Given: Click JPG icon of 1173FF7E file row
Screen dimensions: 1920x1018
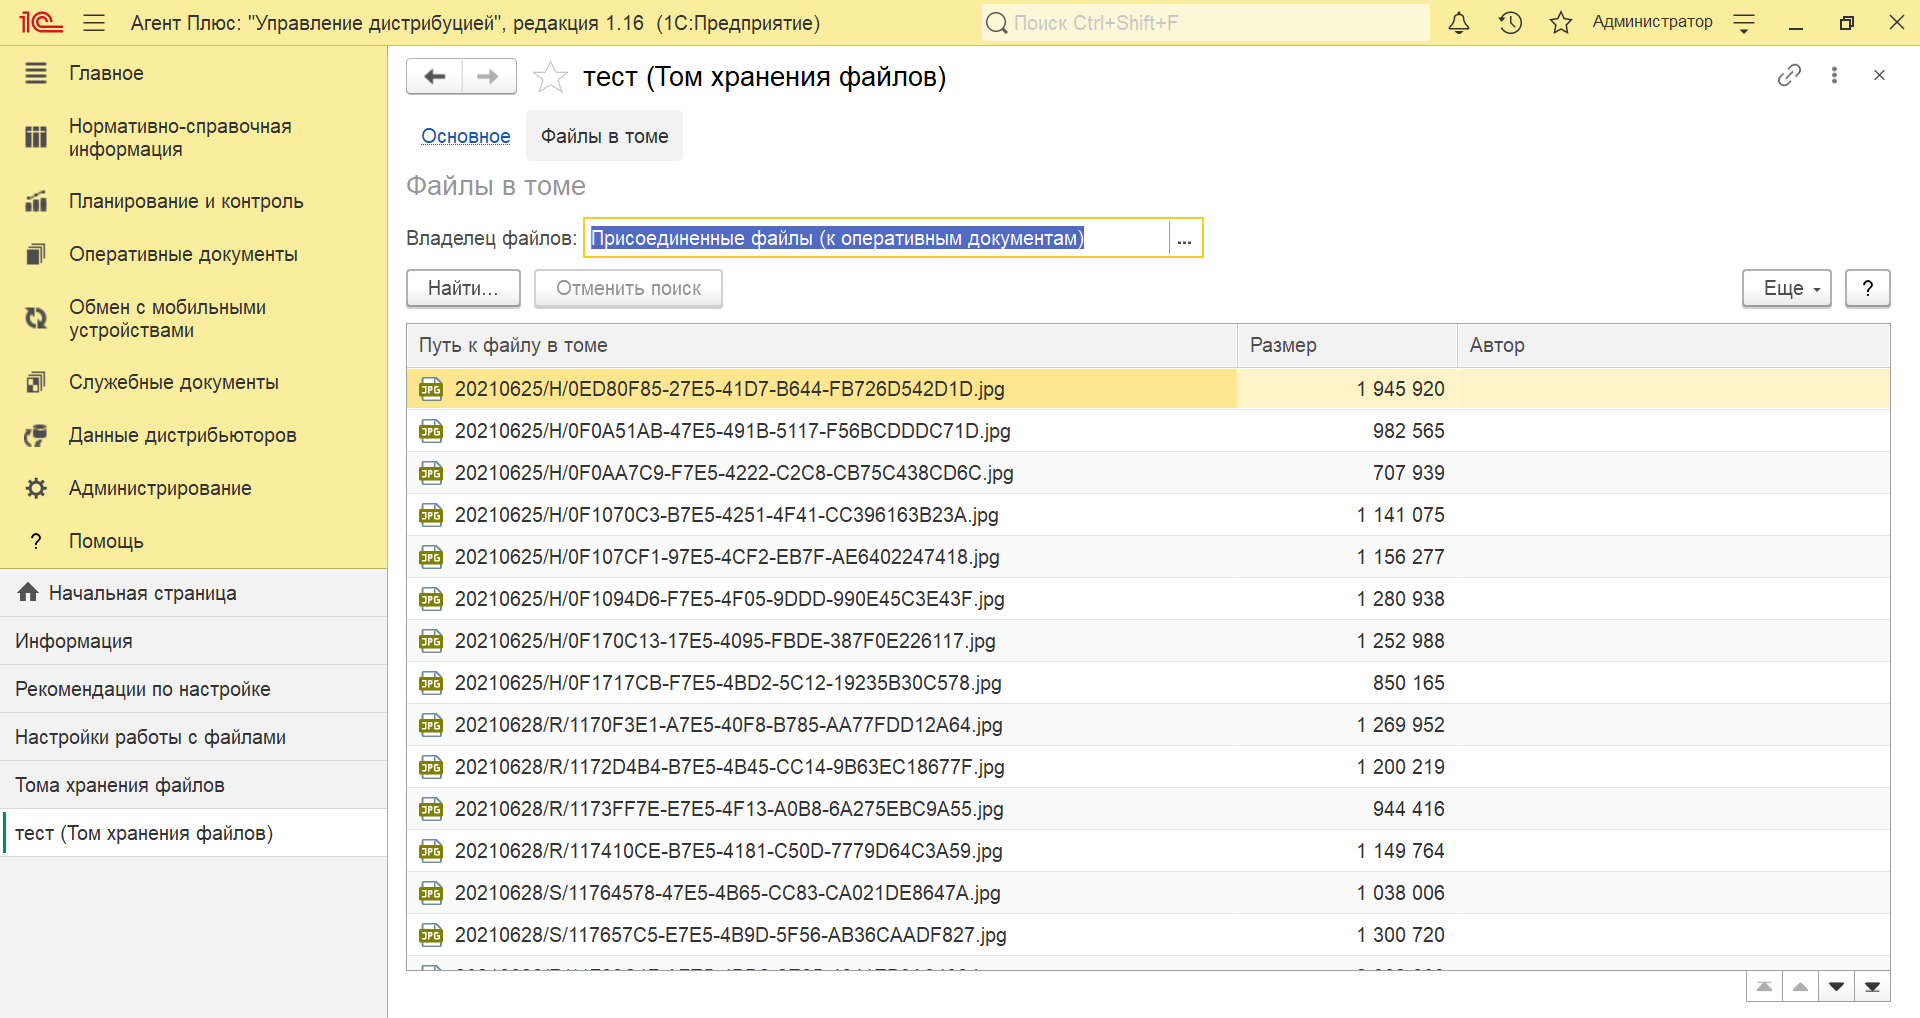Looking at the screenshot, I should tap(431, 809).
